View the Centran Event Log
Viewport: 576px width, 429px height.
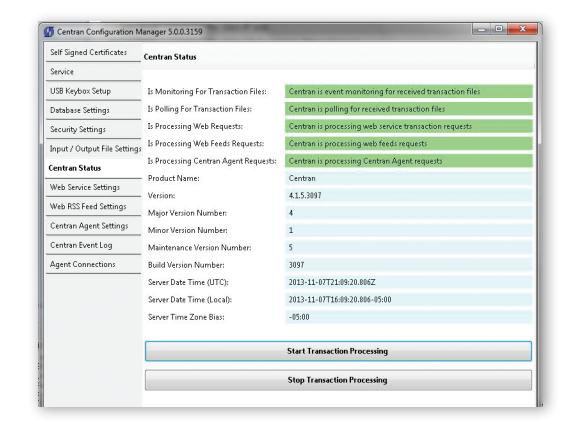93,245
